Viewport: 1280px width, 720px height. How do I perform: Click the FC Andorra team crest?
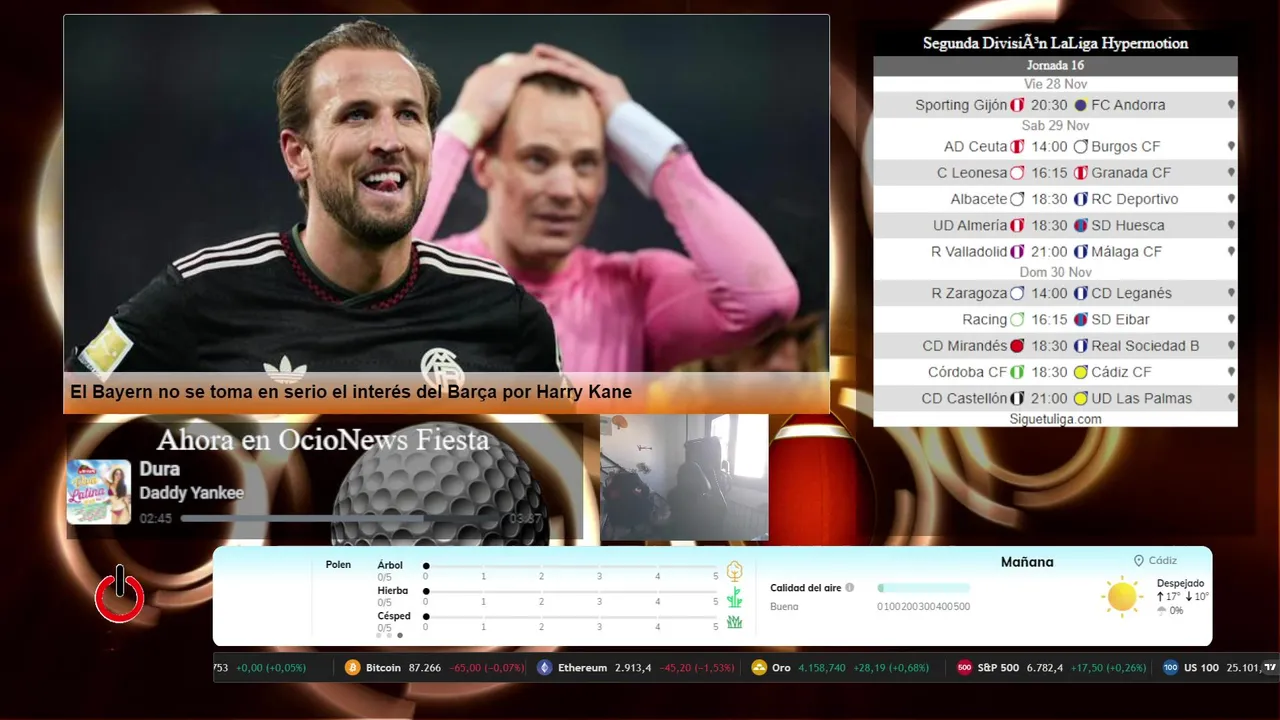coord(1080,105)
